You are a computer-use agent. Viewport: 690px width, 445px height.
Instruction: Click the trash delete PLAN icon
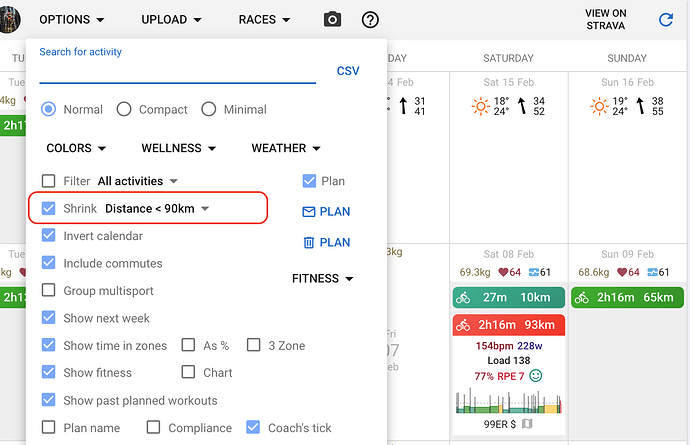[309, 243]
